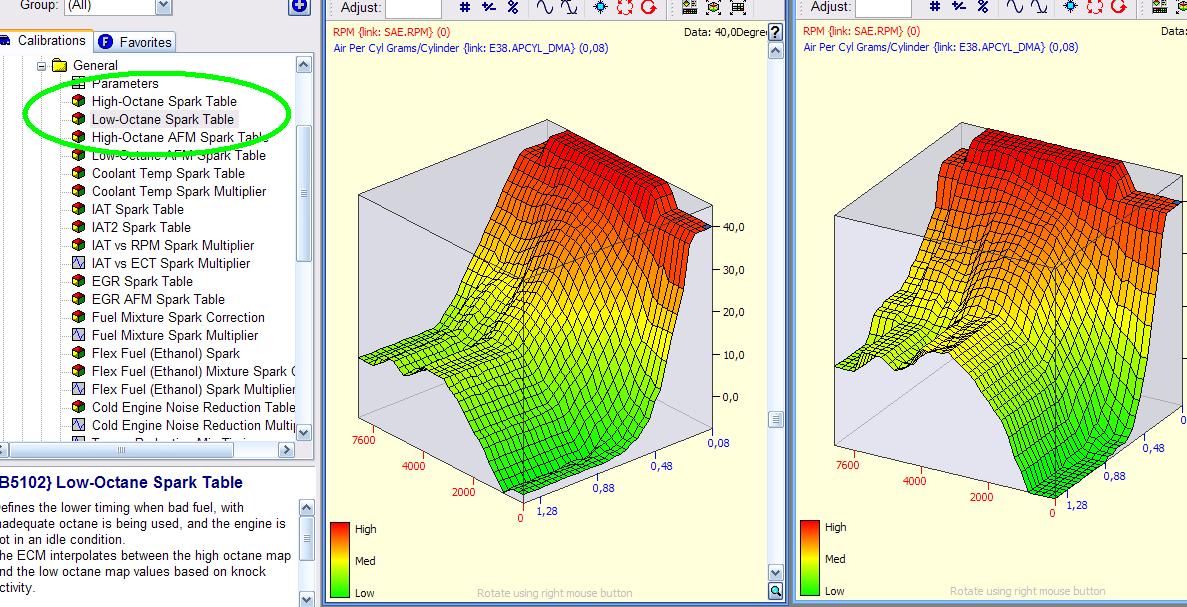The width and height of the screenshot is (1187, 607).
Task: Click the description panel scroll-up arrow
Action: pyautogui.click(x=307, y=508)
